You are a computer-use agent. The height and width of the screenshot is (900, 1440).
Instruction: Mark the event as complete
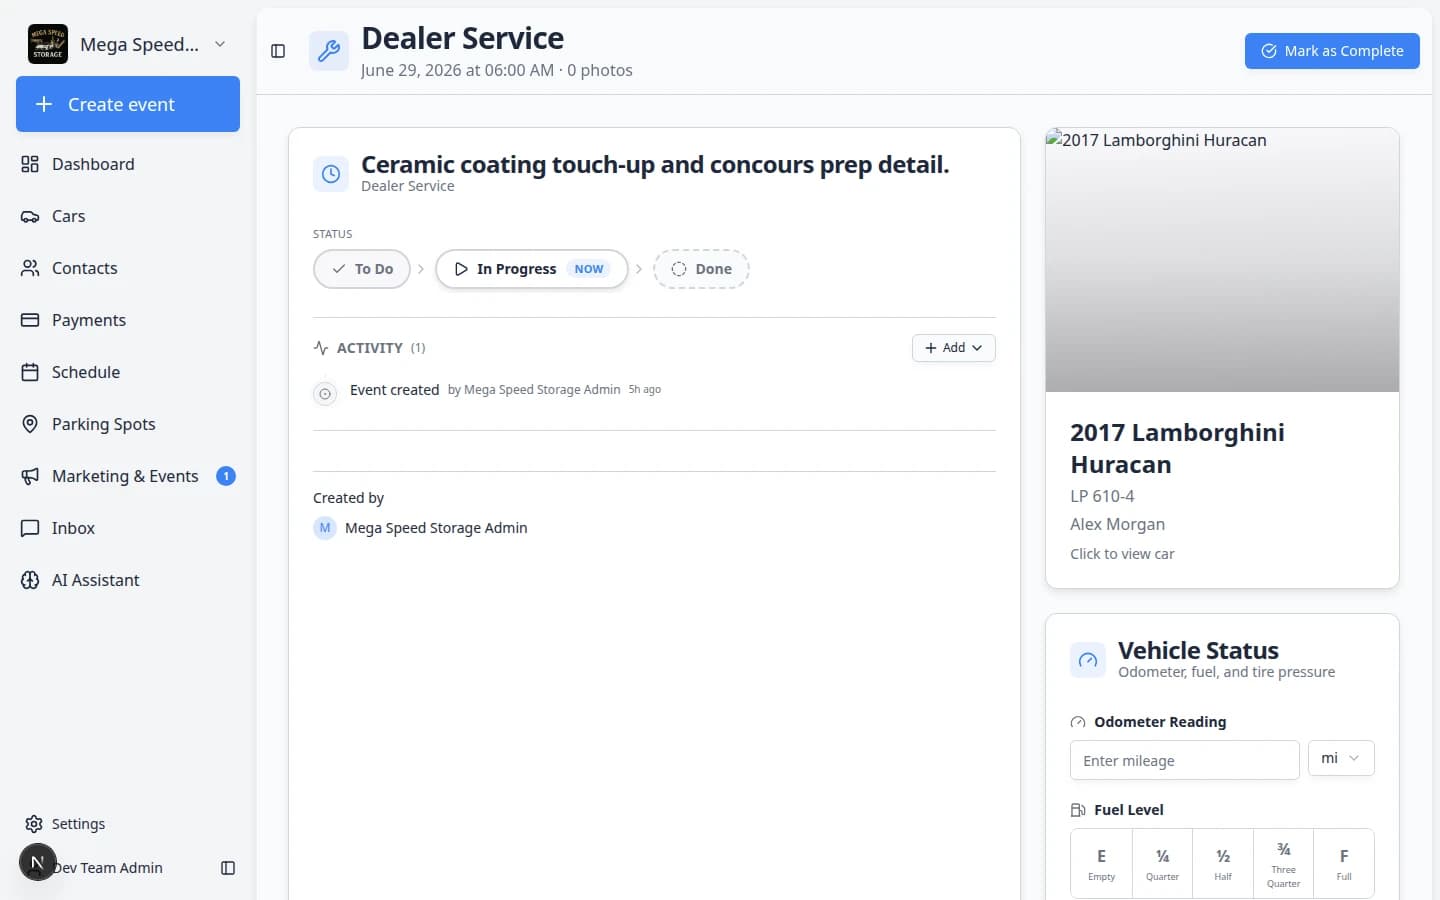pos(1332,51)
